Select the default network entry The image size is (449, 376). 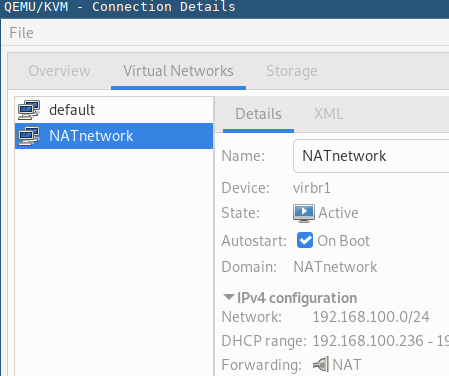click(x=114, y=110)
